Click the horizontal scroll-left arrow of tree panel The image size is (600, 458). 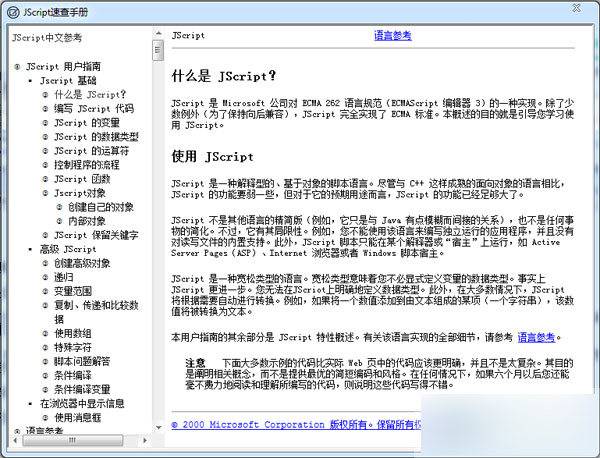pos(15,440)
